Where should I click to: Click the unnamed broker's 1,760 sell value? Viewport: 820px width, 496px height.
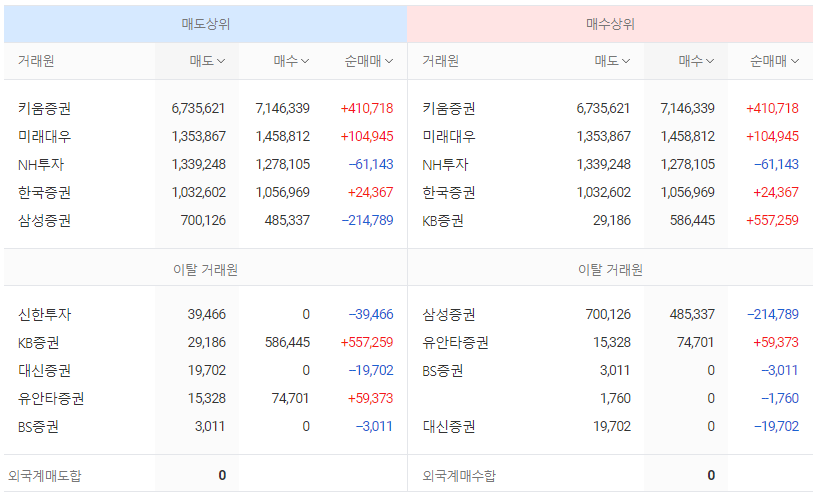616,399
